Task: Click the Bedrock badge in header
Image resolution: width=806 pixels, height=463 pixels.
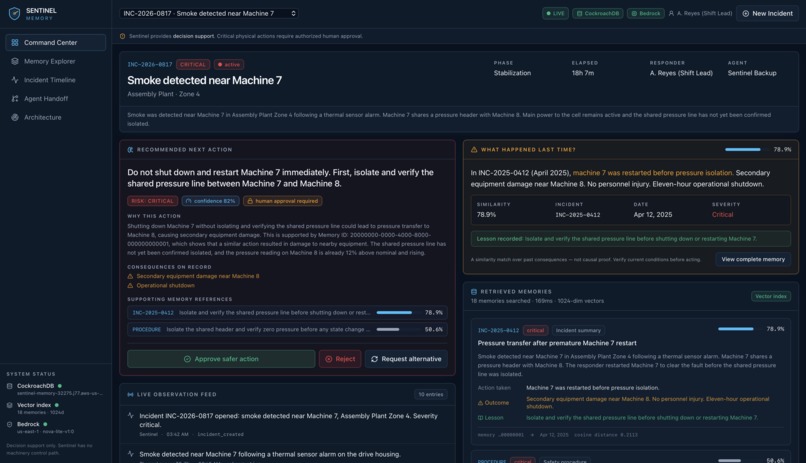Action: [x=646, y=13]
